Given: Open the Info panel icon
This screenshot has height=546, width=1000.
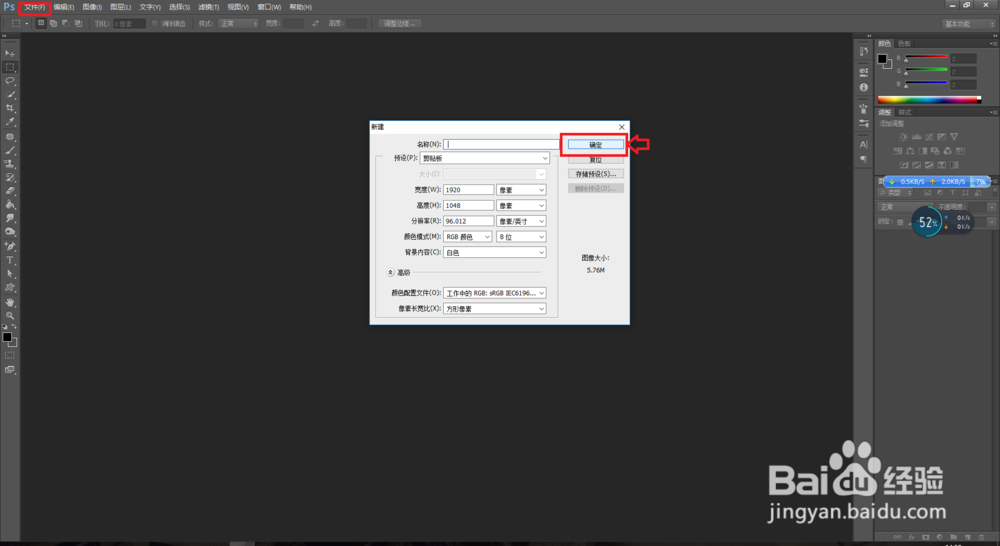Looking at the screenshot, I should click(x=864, y=87).
